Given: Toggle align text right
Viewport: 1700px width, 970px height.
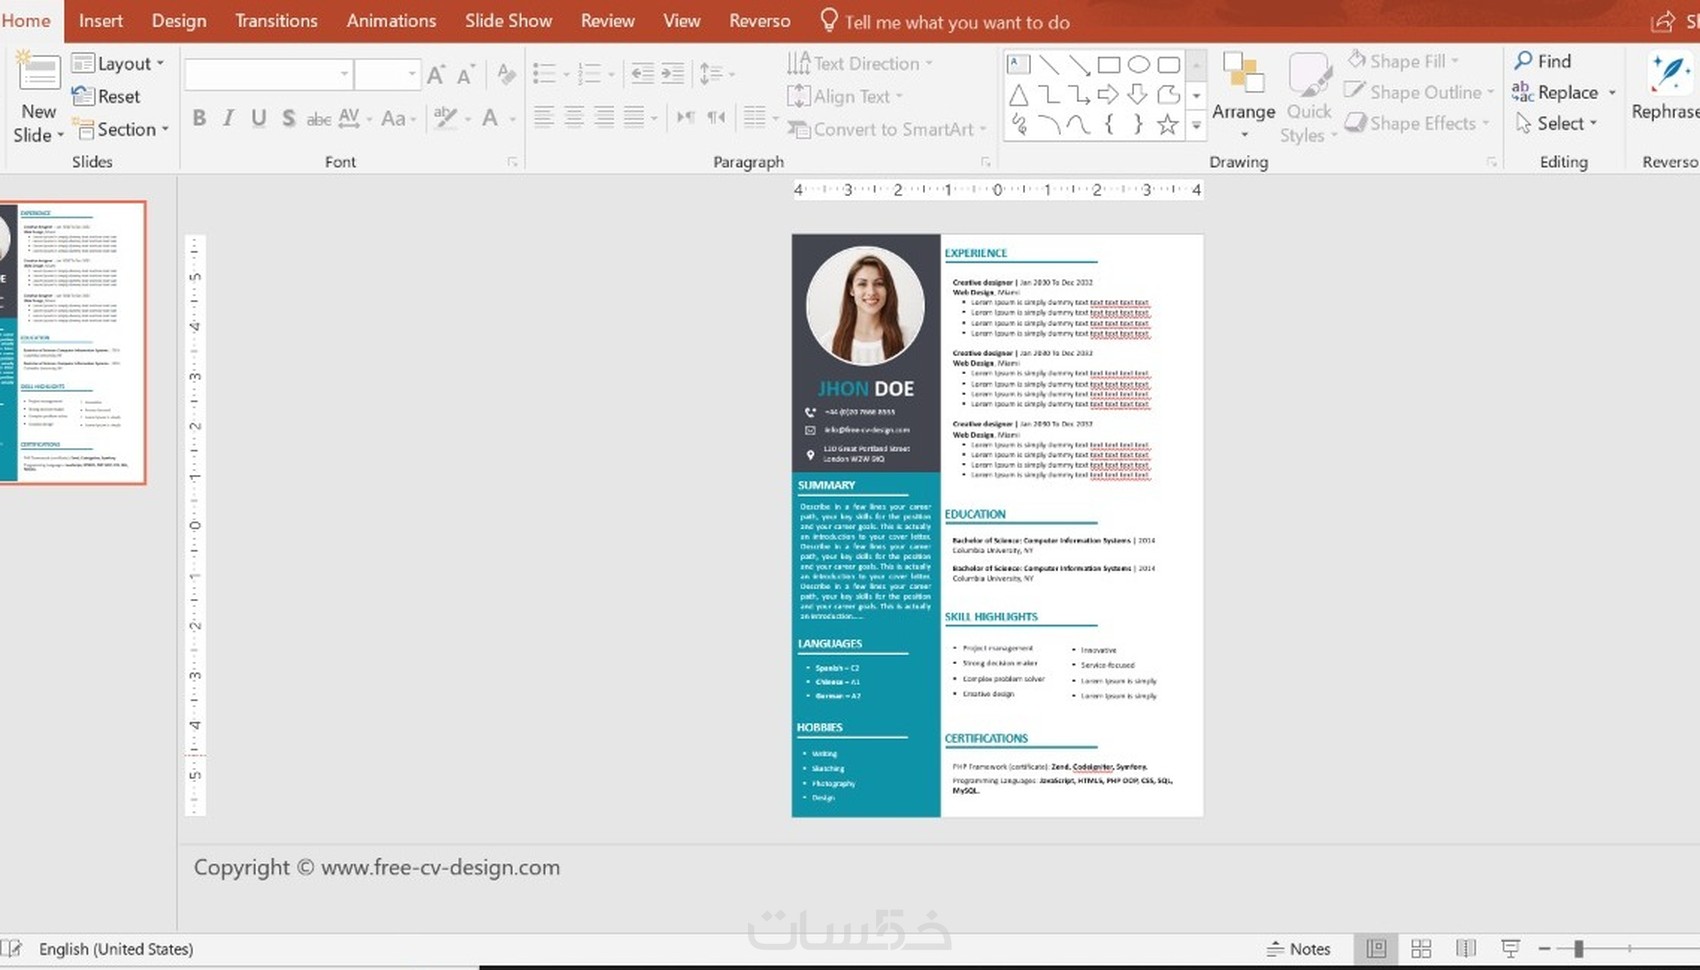Looking at the screenshot, I should pos(604,118).
